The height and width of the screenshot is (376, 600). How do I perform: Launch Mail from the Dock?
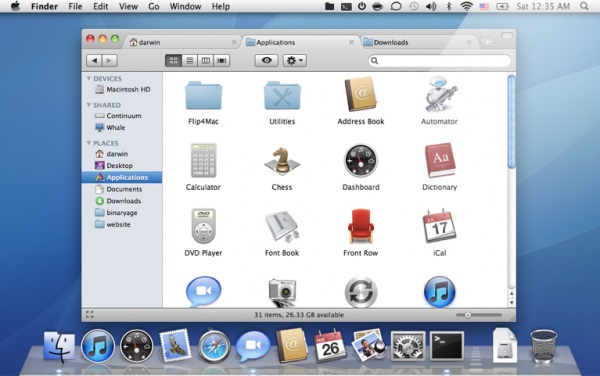(x=175, y=346)
